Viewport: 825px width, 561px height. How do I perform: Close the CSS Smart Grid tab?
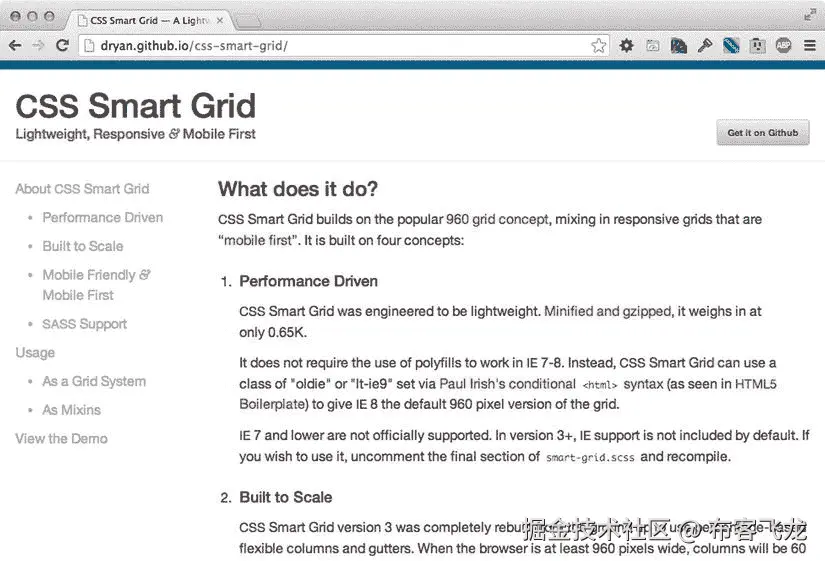click(220, 21)
